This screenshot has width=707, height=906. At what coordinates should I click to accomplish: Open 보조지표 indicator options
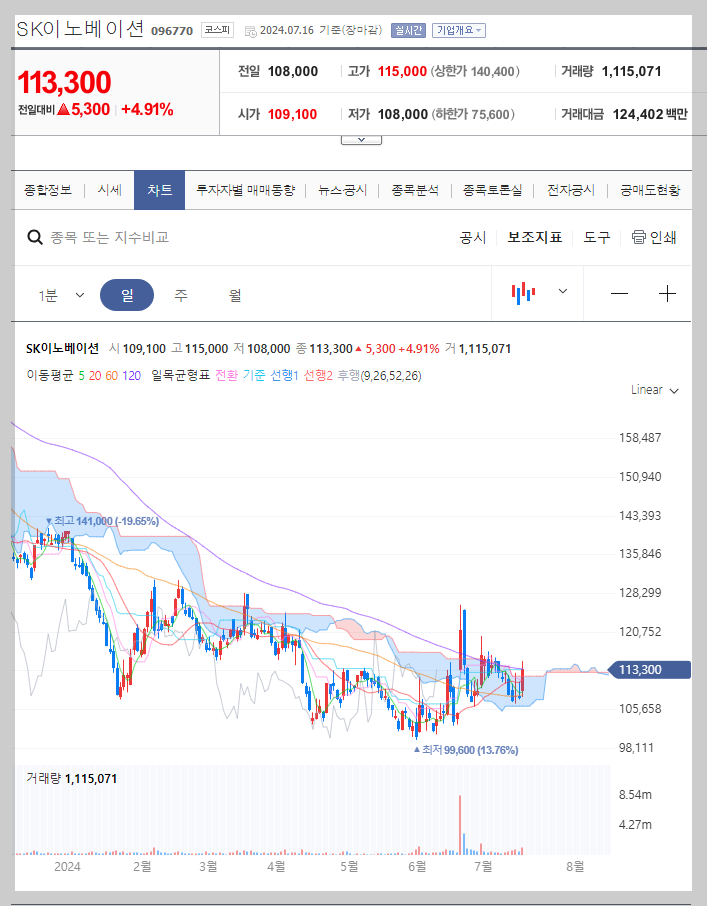(x=534, y=238)
